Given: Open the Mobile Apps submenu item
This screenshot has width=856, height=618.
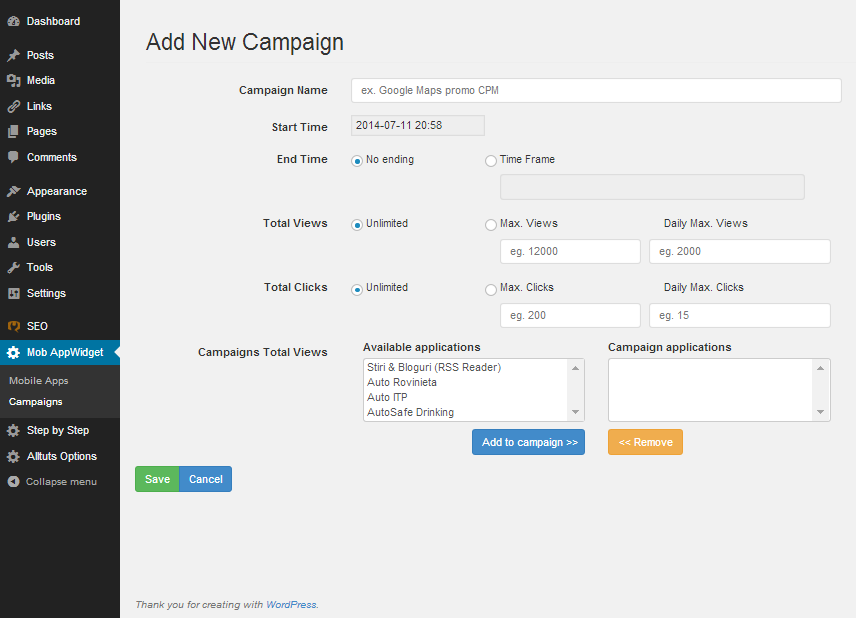Looking at the screenshot, I should coord(39,381).
